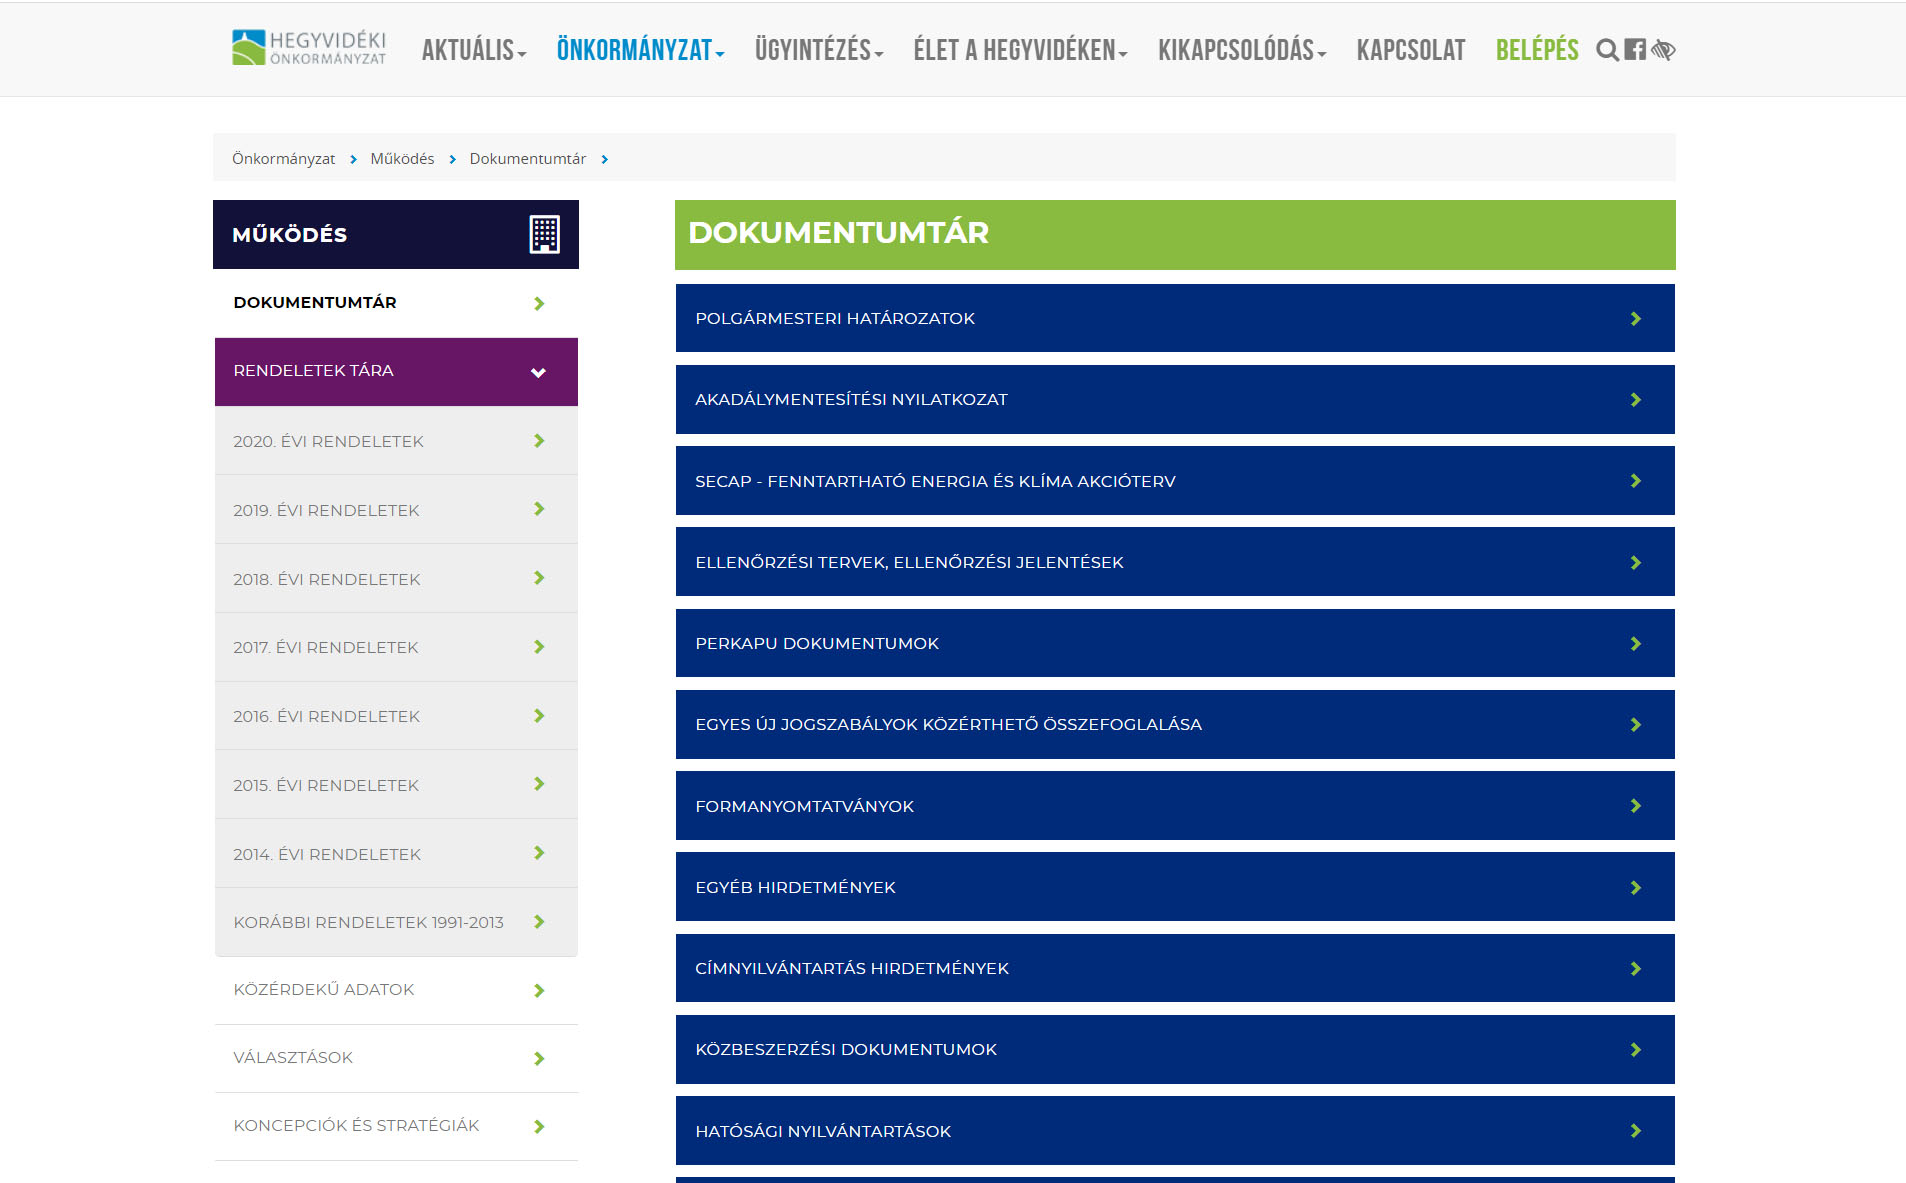The width and height of the screenshot is (1906, 1183).
Task: Collapse the Rendeletek Tára section
Action: click(x=538, y=372)
